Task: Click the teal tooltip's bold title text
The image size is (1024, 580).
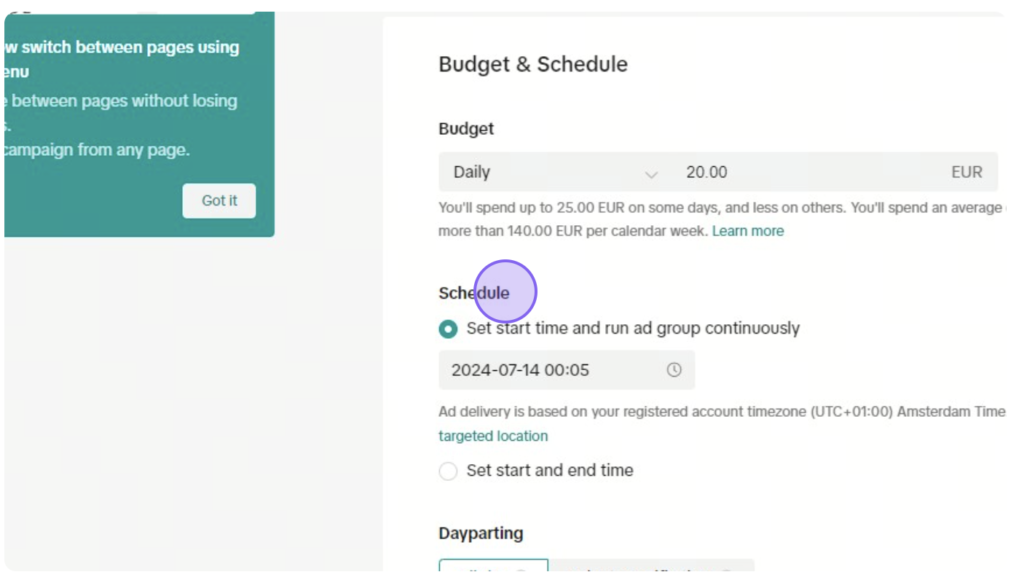Action: (x=121, y=59)
